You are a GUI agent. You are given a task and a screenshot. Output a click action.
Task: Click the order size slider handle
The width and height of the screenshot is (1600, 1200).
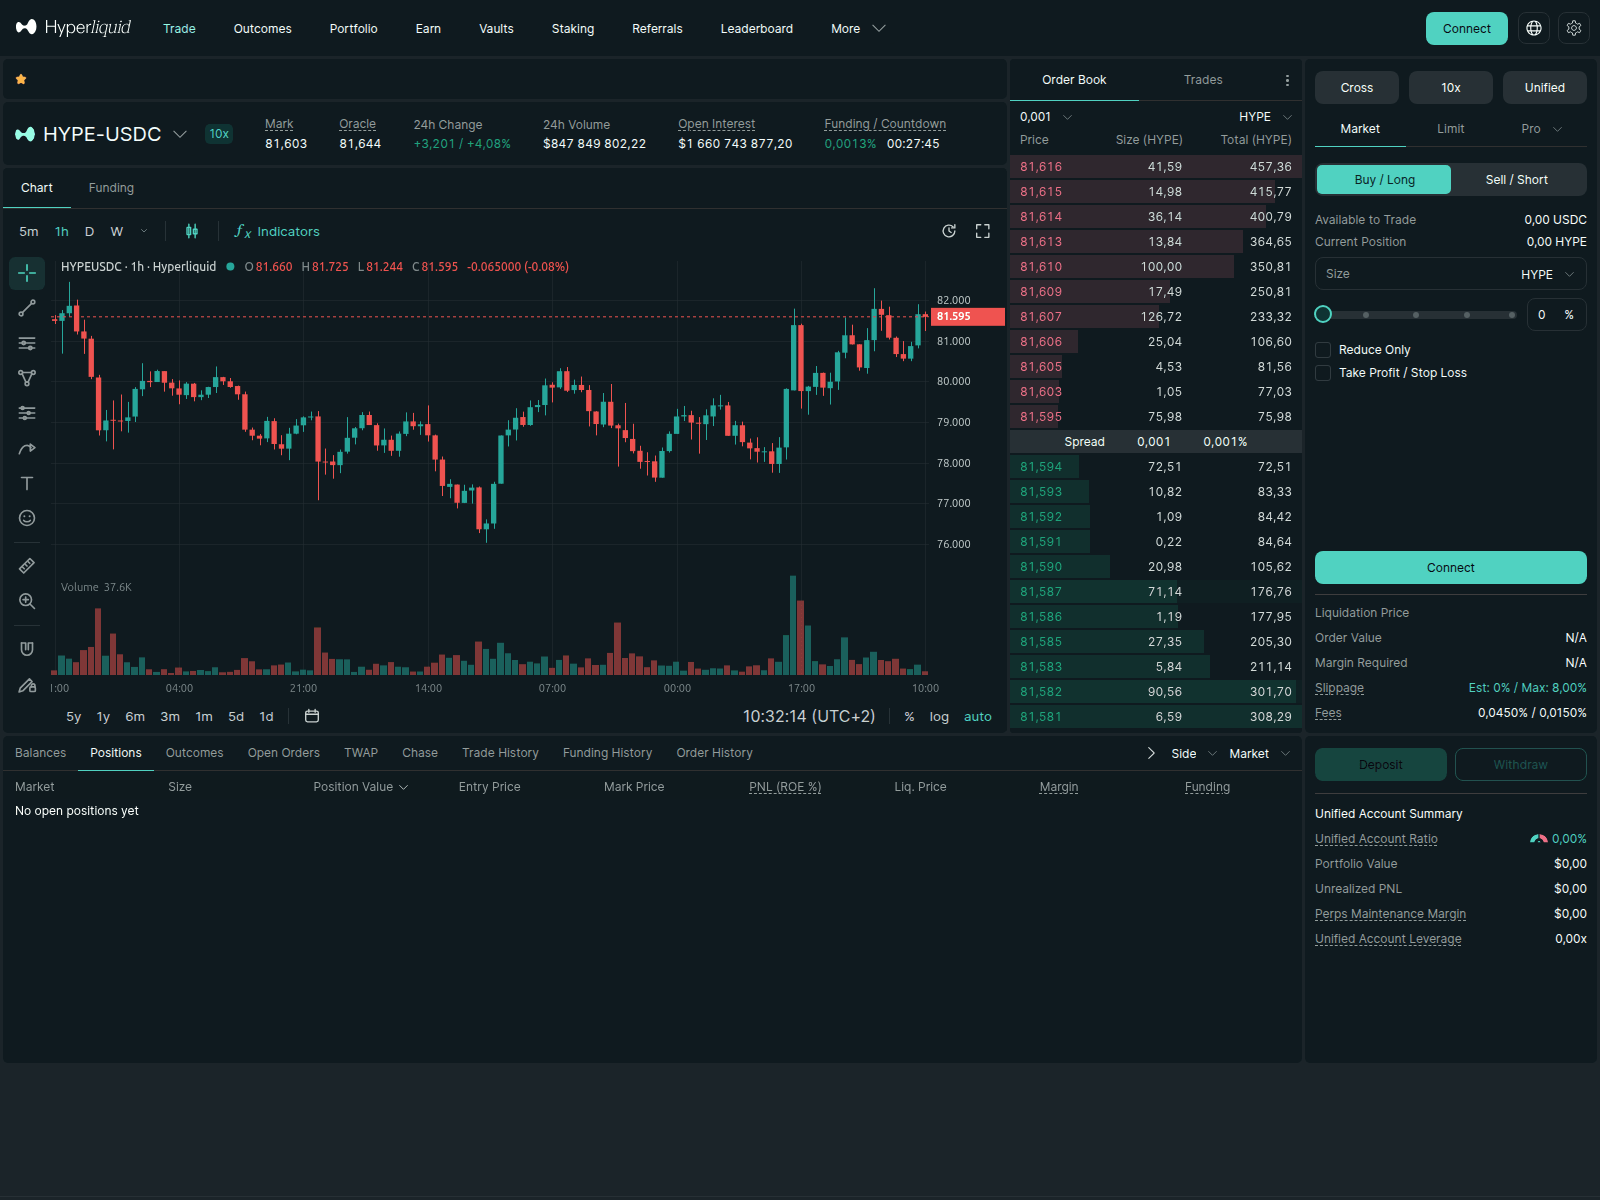click(1323, 314)
